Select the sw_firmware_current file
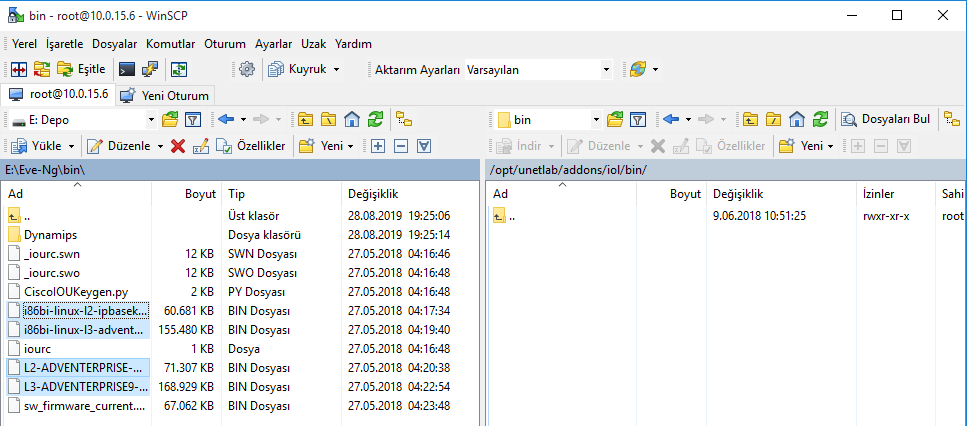The width and height of the screenshot is (967, 426). pyautogui.click(x=84, y=406)
